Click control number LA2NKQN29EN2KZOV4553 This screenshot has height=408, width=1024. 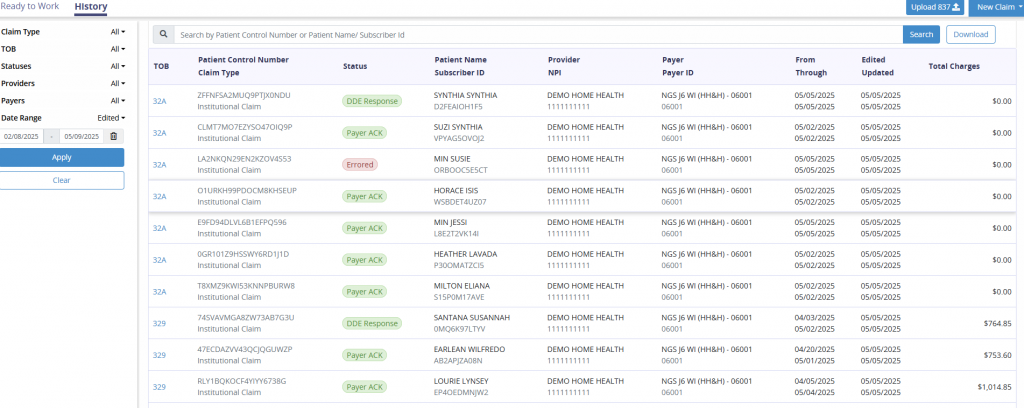[x=244, y=159]
